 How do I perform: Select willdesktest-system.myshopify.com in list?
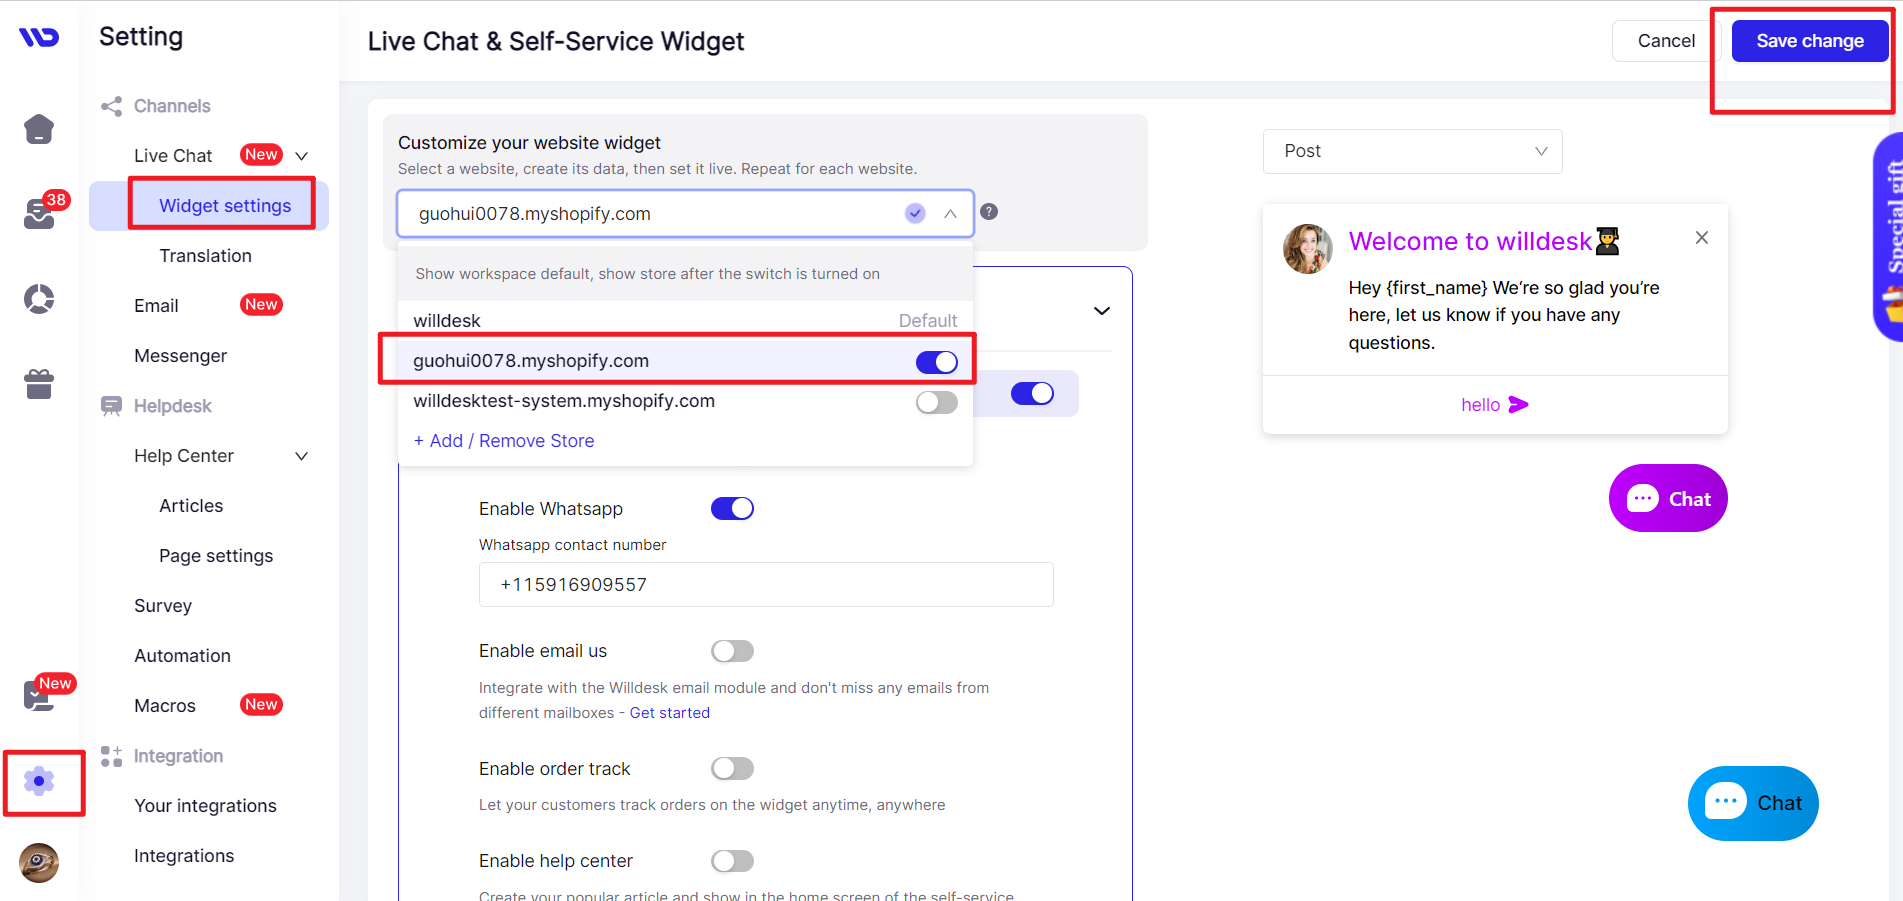(x=564, y=401)
